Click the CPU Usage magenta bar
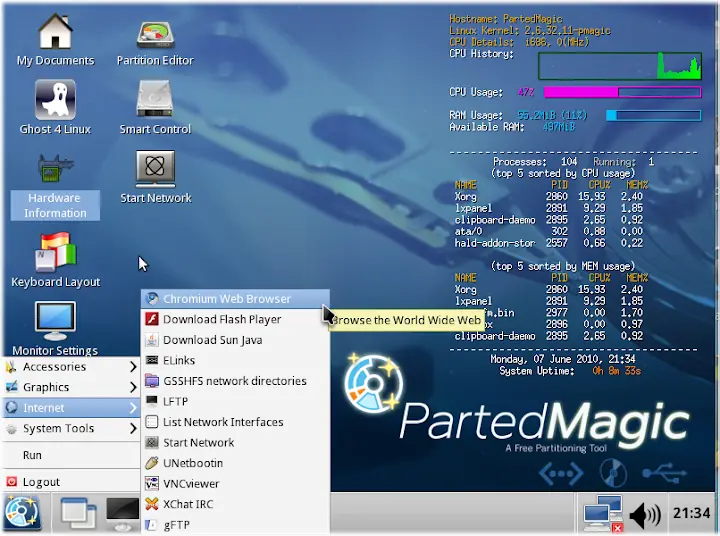The width and height of the screenshot is (720, 536). click(x=622, y=92)
